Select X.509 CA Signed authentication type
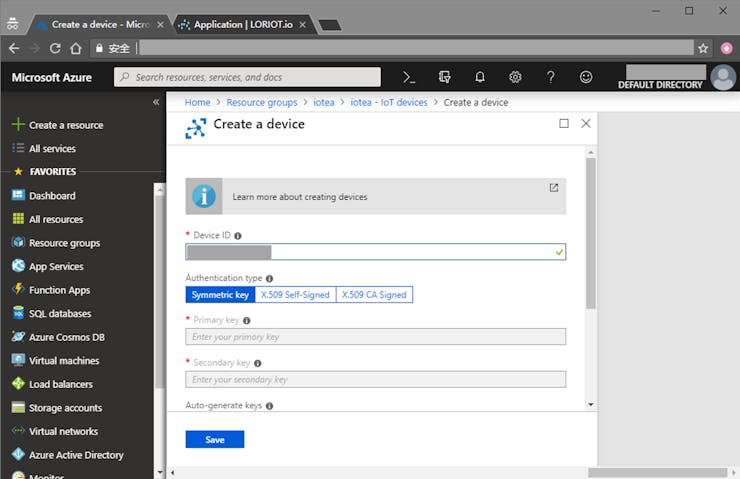The image size is (740, 479). pyautogui.click(x=374, y=294)
